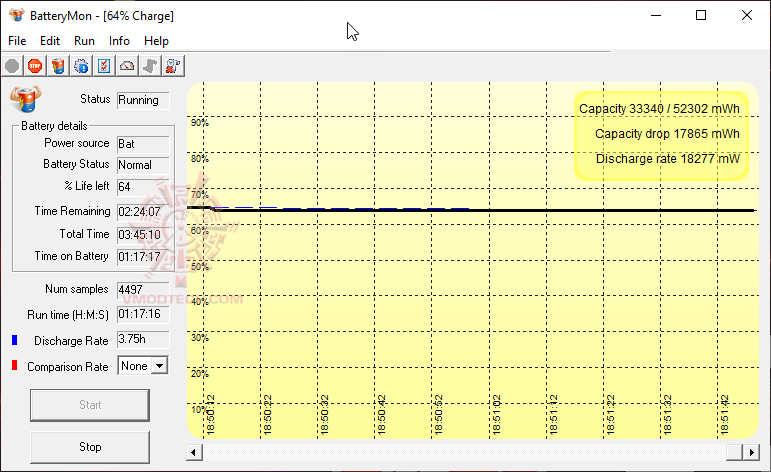Click the 'Num samples' label
771x472 pixels.
(x=77, y=289)
